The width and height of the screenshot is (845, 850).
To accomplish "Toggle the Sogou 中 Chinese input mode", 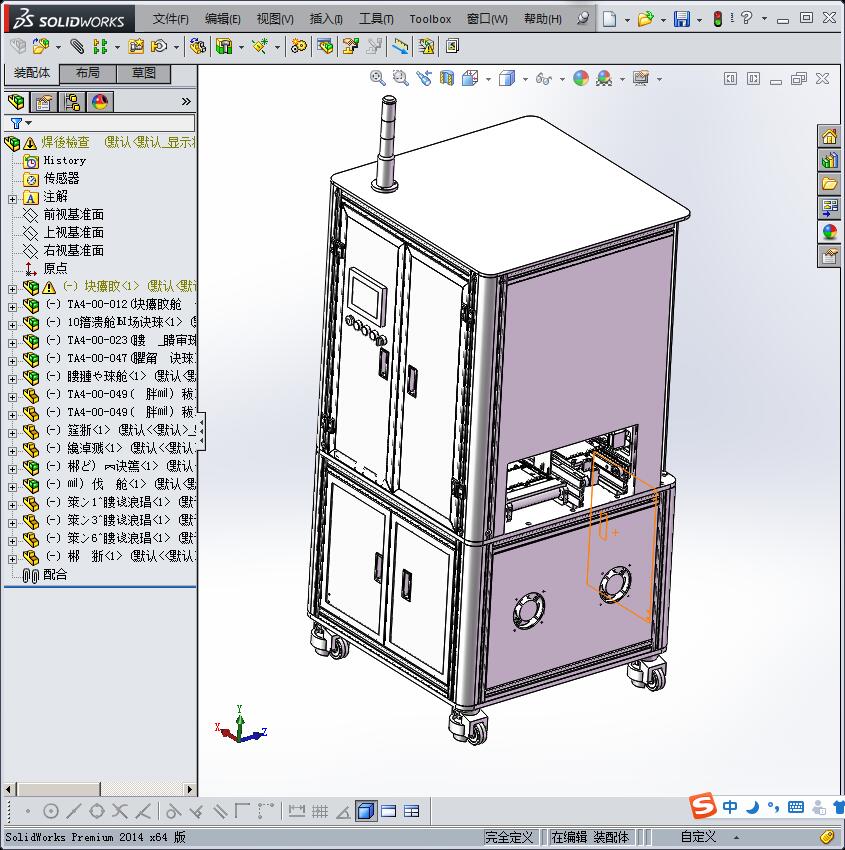I will (x=731, y=807).
